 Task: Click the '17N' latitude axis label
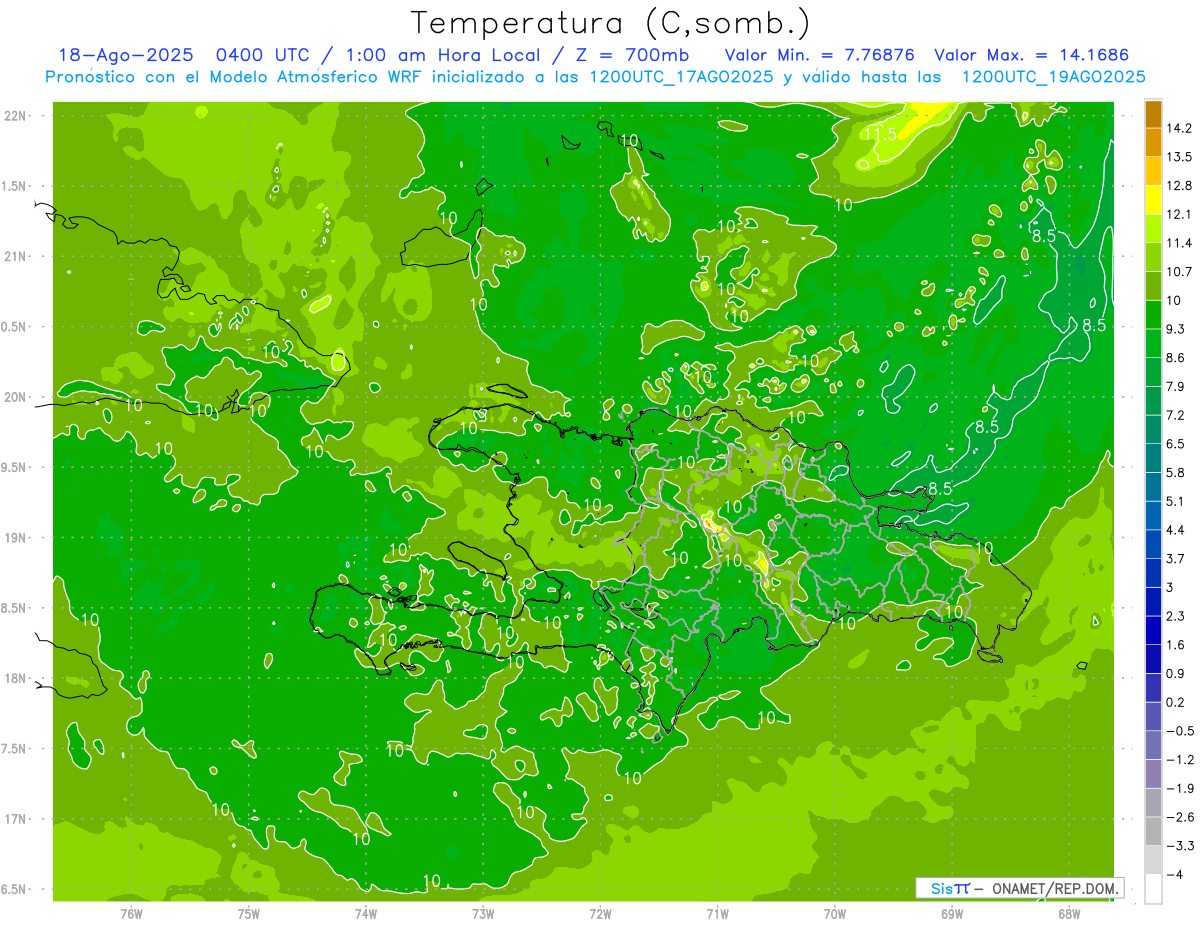tap(16, 819)
